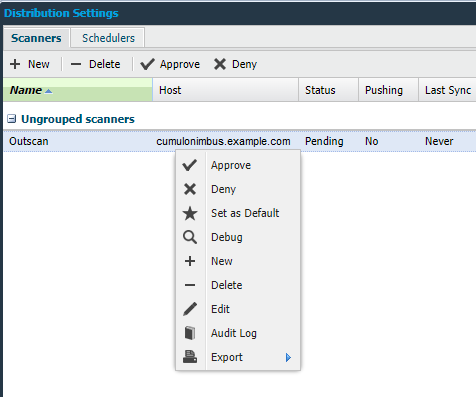Click the New button in the toolbar
476x397 pixels.
point(30,64)
